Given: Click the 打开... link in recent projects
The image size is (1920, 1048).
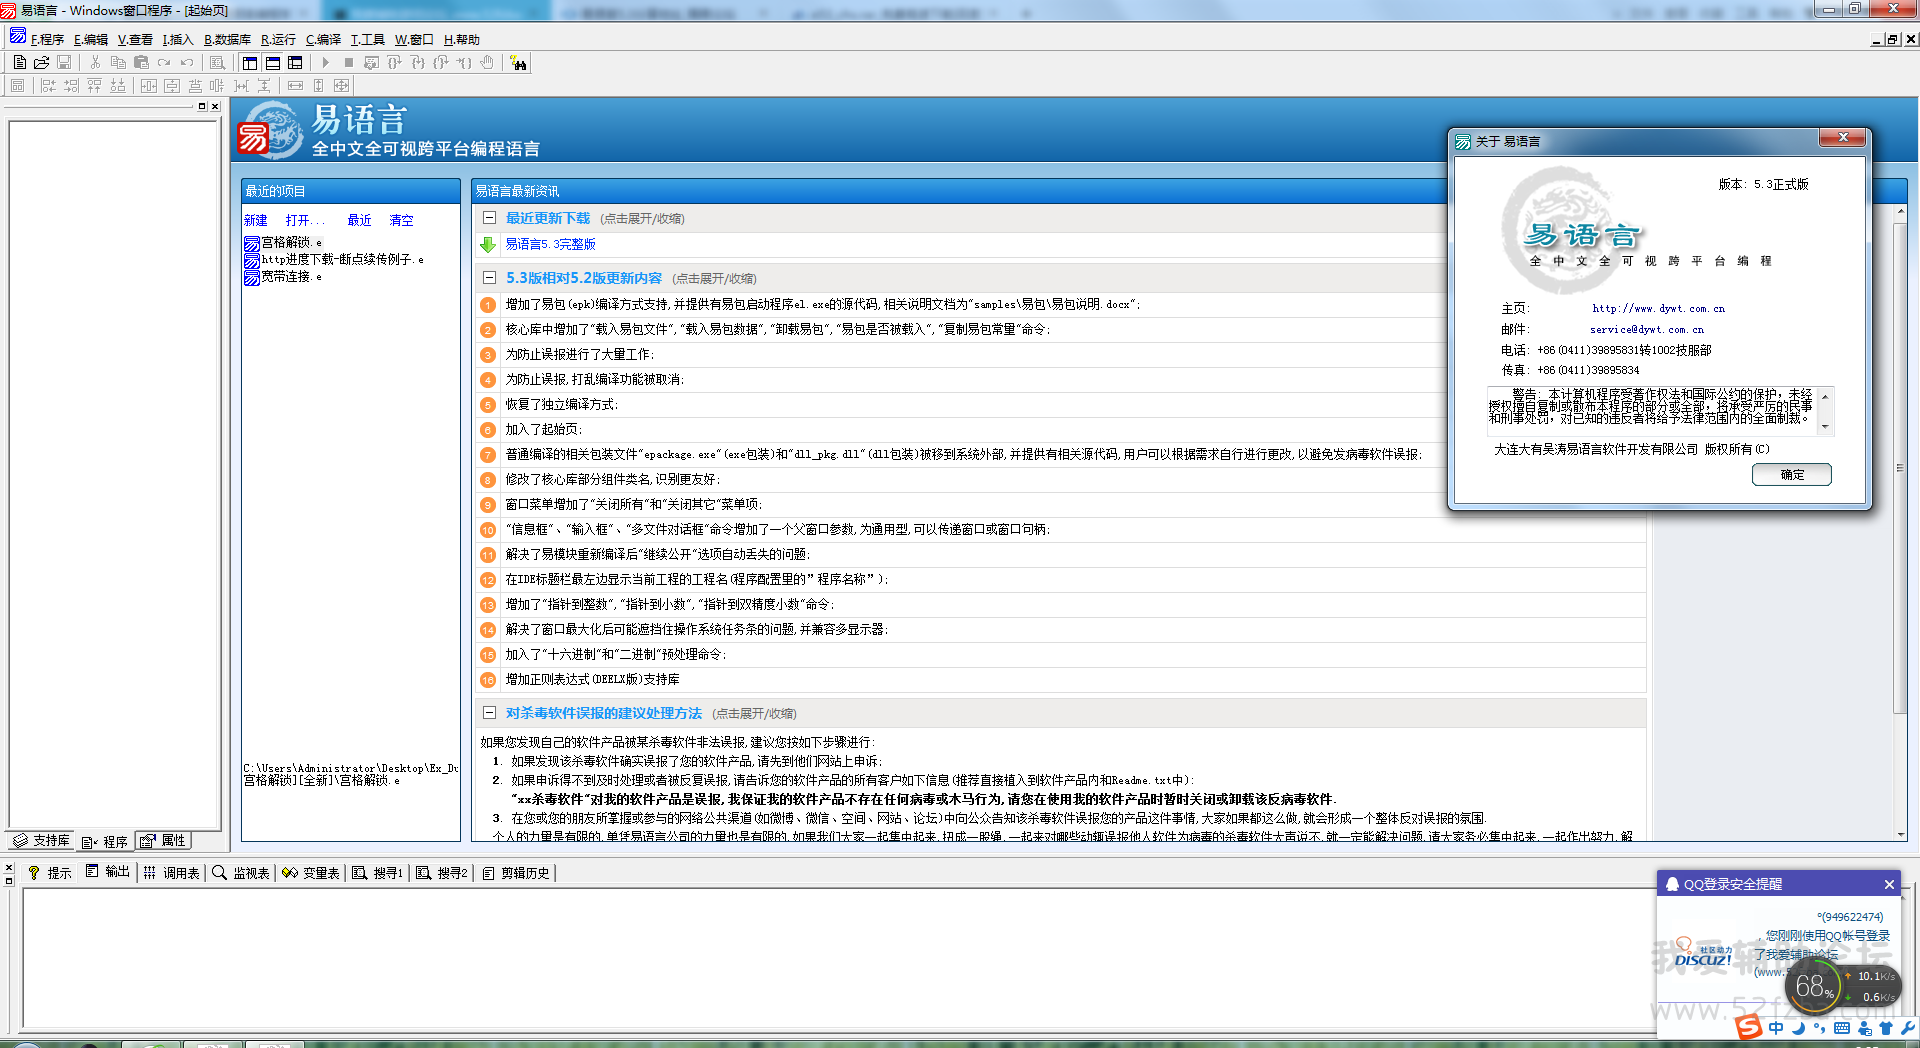Looking at the screenshot, I should 304,220.
